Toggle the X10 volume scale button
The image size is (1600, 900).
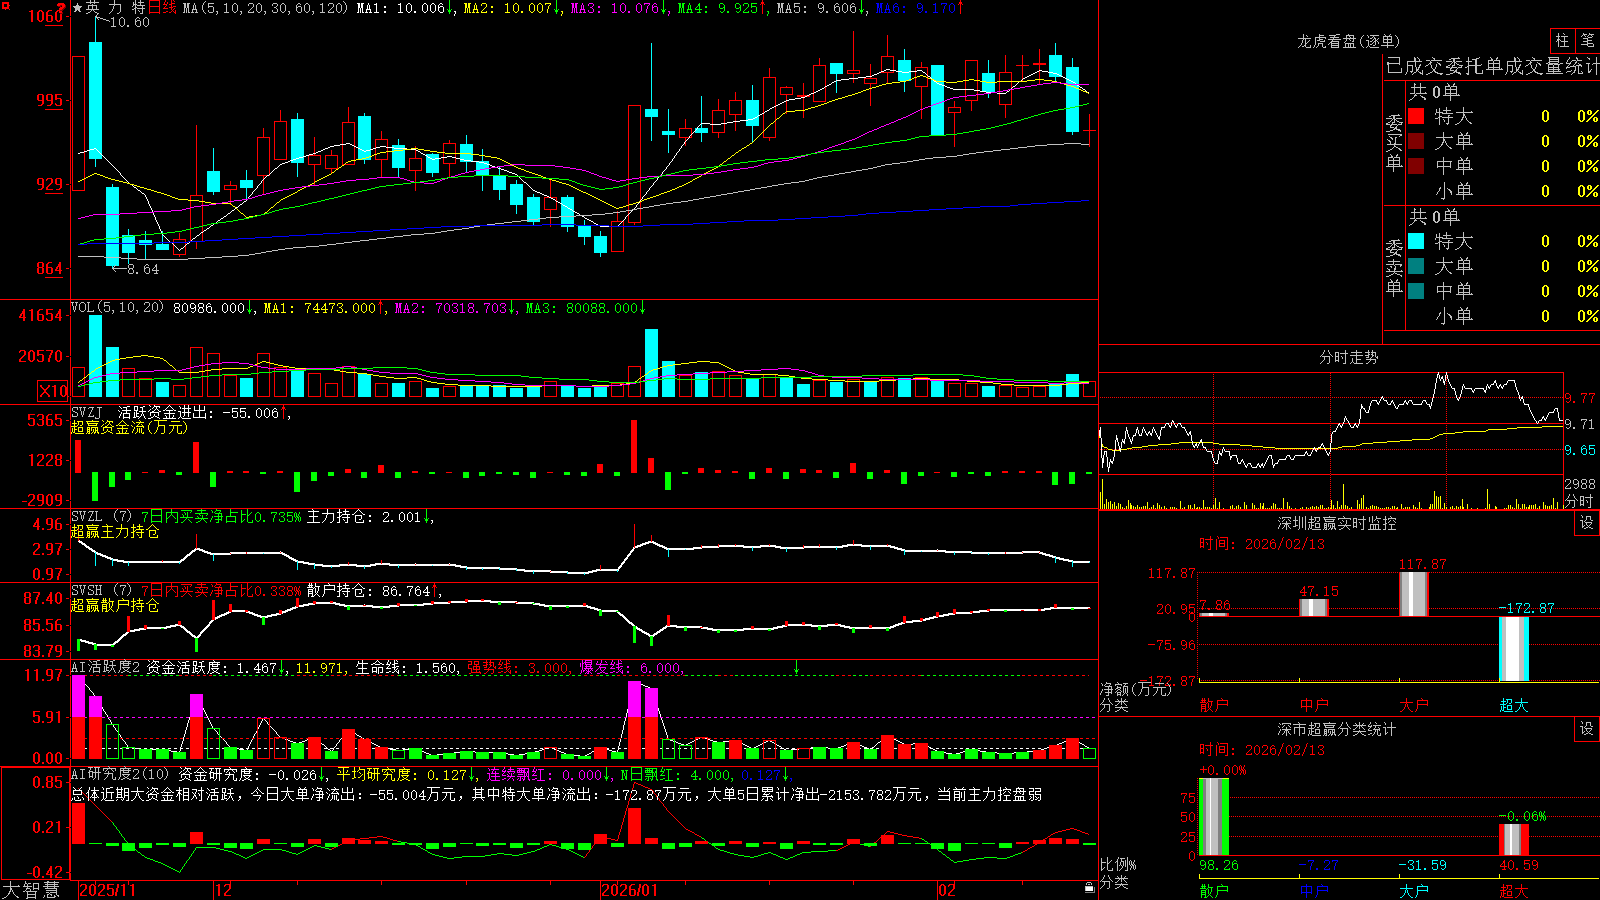coord(53,391)
